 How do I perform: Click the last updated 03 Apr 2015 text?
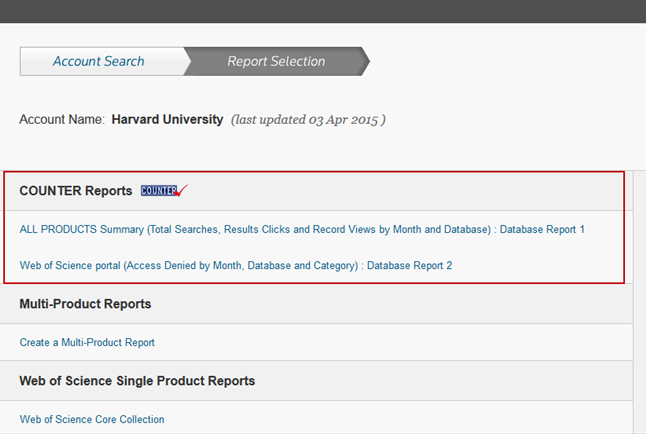(x=308, y=120)
